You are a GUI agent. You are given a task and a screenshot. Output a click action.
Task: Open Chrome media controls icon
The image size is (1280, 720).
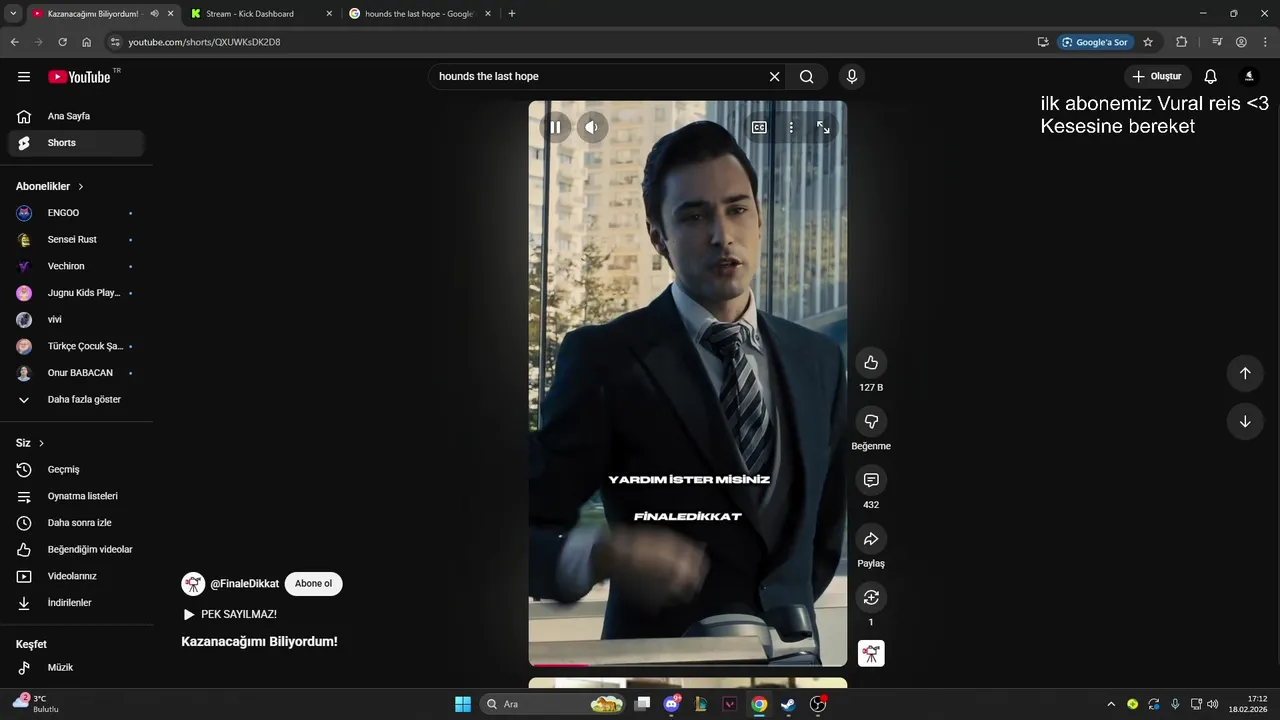(1217, 42)
